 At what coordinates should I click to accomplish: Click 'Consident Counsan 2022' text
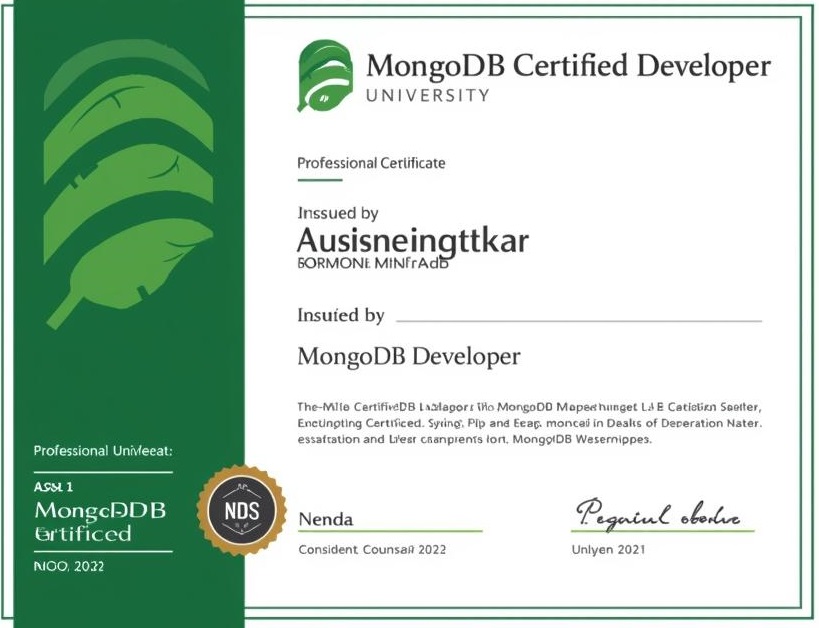(x=372, y=549)
